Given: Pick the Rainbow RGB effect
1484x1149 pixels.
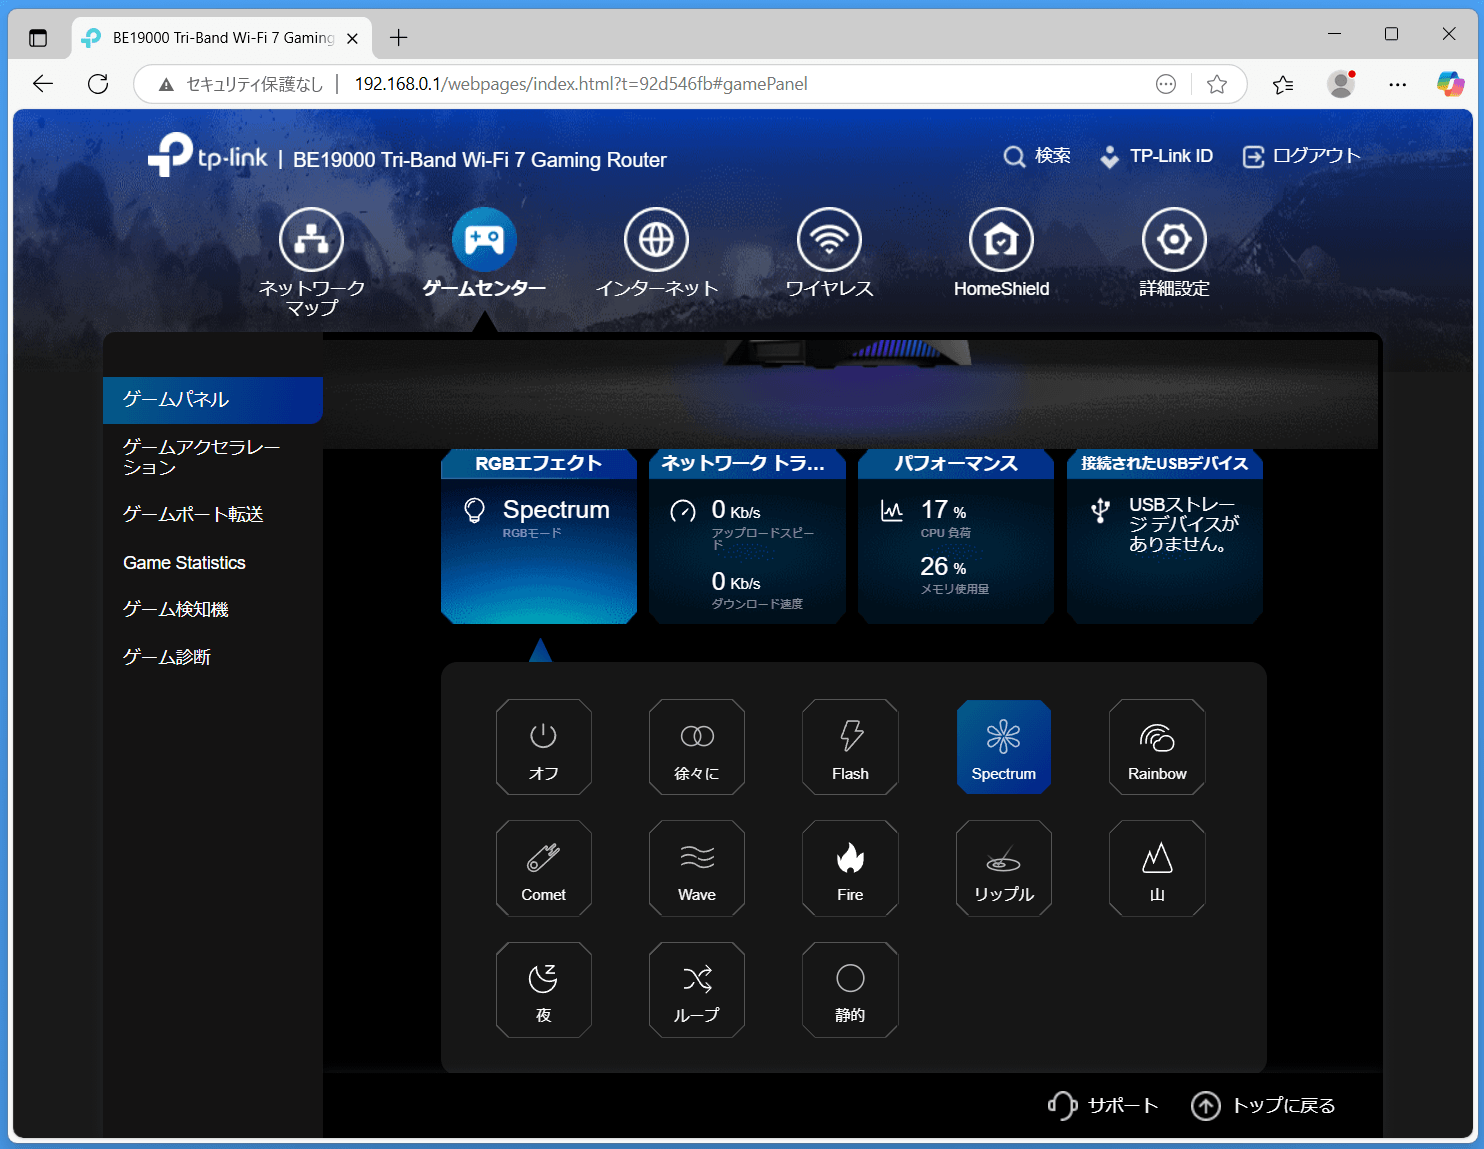Looking at the screenshot, I should (x=1157, y=747).
